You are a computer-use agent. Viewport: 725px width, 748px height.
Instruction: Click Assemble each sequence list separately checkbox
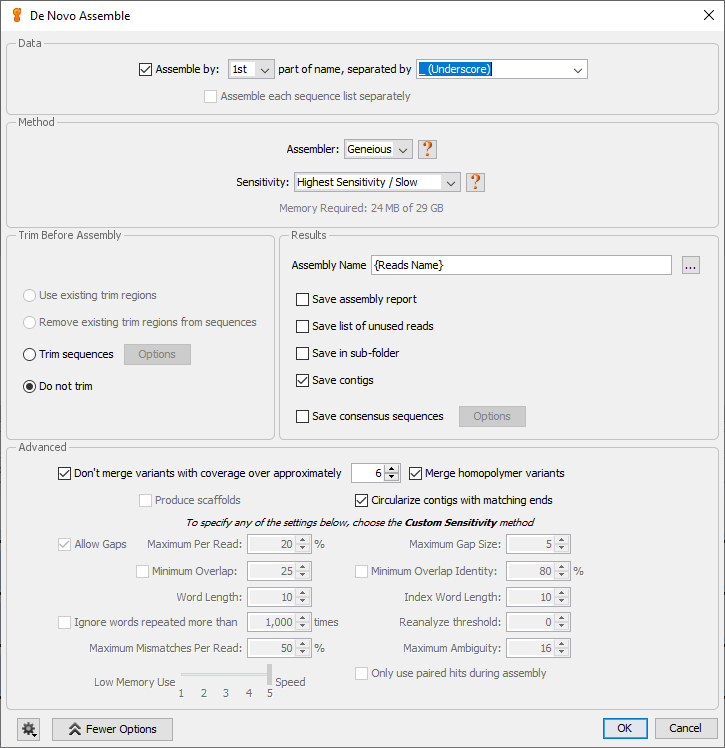tap(210, 97)
